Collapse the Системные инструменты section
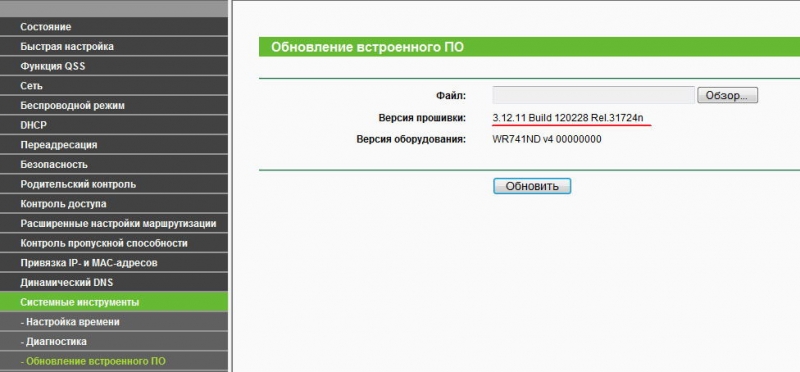 pos(114,302)
